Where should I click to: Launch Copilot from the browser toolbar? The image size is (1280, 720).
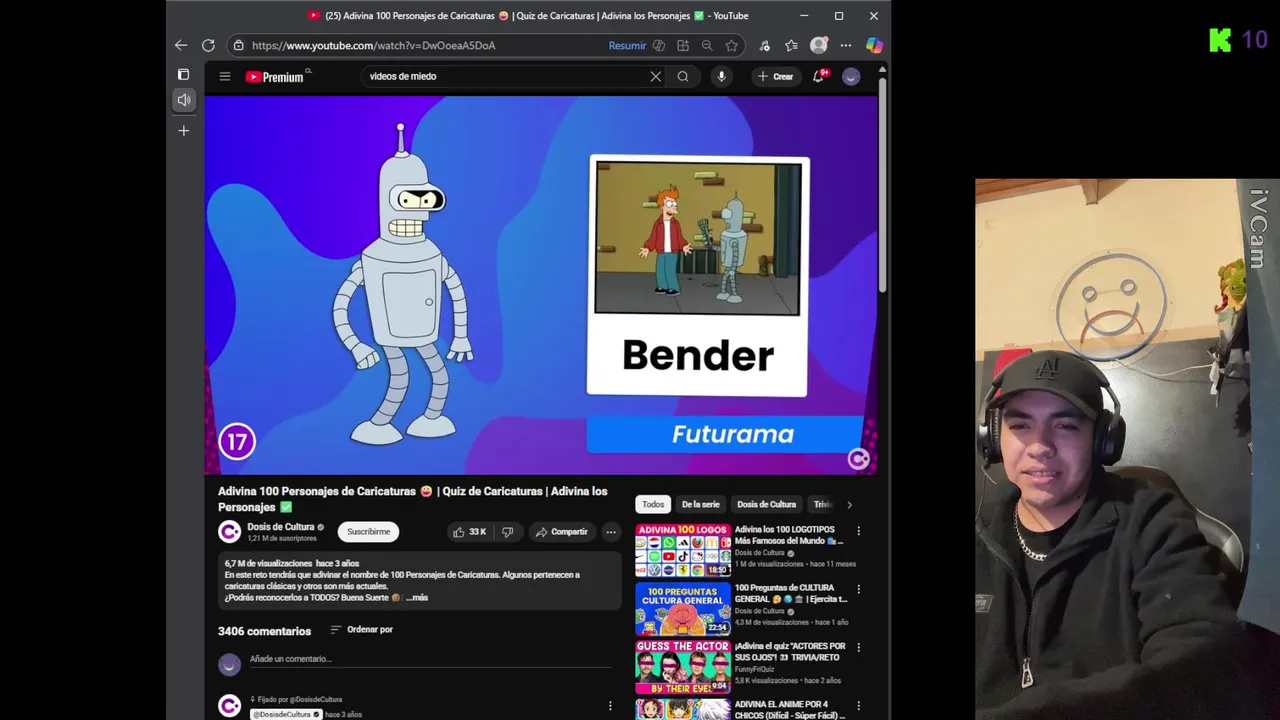[x=874, y=45]
